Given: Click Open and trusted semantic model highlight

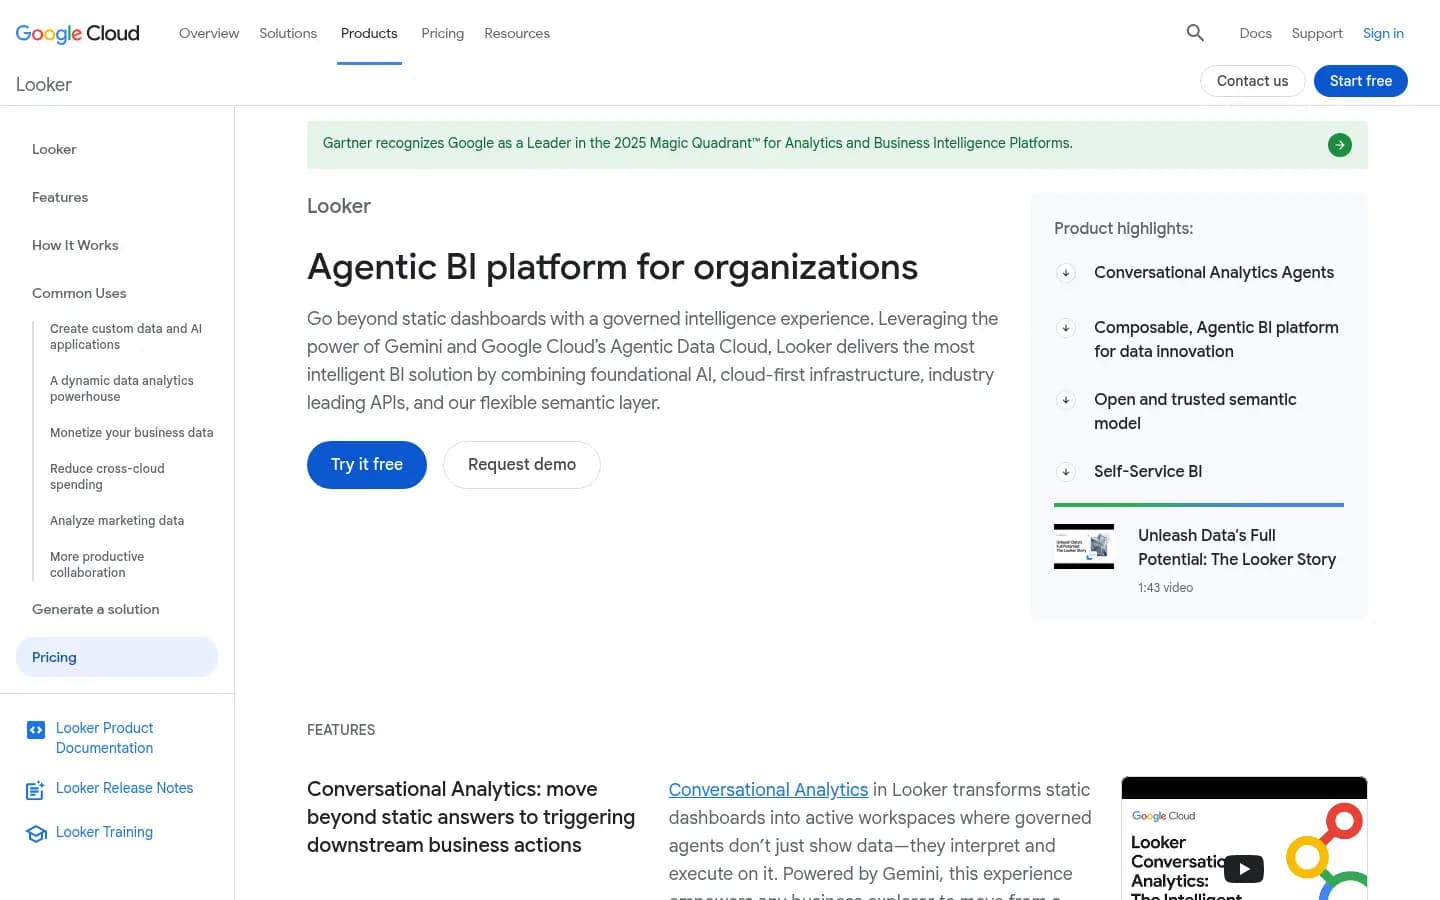Looking at the screenshot, I should tap(1195, 411).
